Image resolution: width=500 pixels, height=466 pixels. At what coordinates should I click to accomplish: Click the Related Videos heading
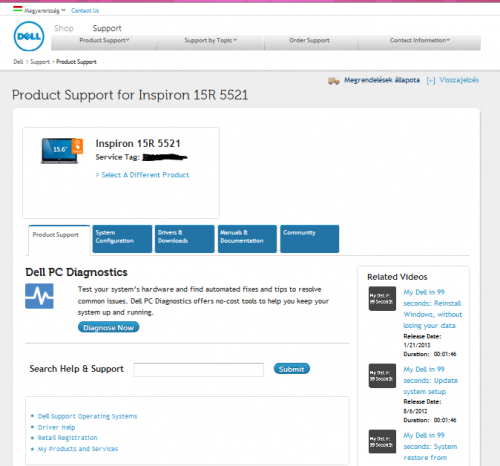[x=397, y=277]
